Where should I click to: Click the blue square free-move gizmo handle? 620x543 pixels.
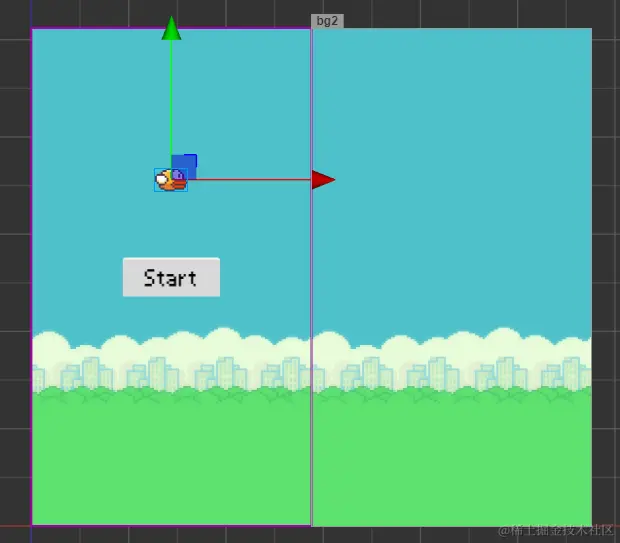tap(184, 166)
